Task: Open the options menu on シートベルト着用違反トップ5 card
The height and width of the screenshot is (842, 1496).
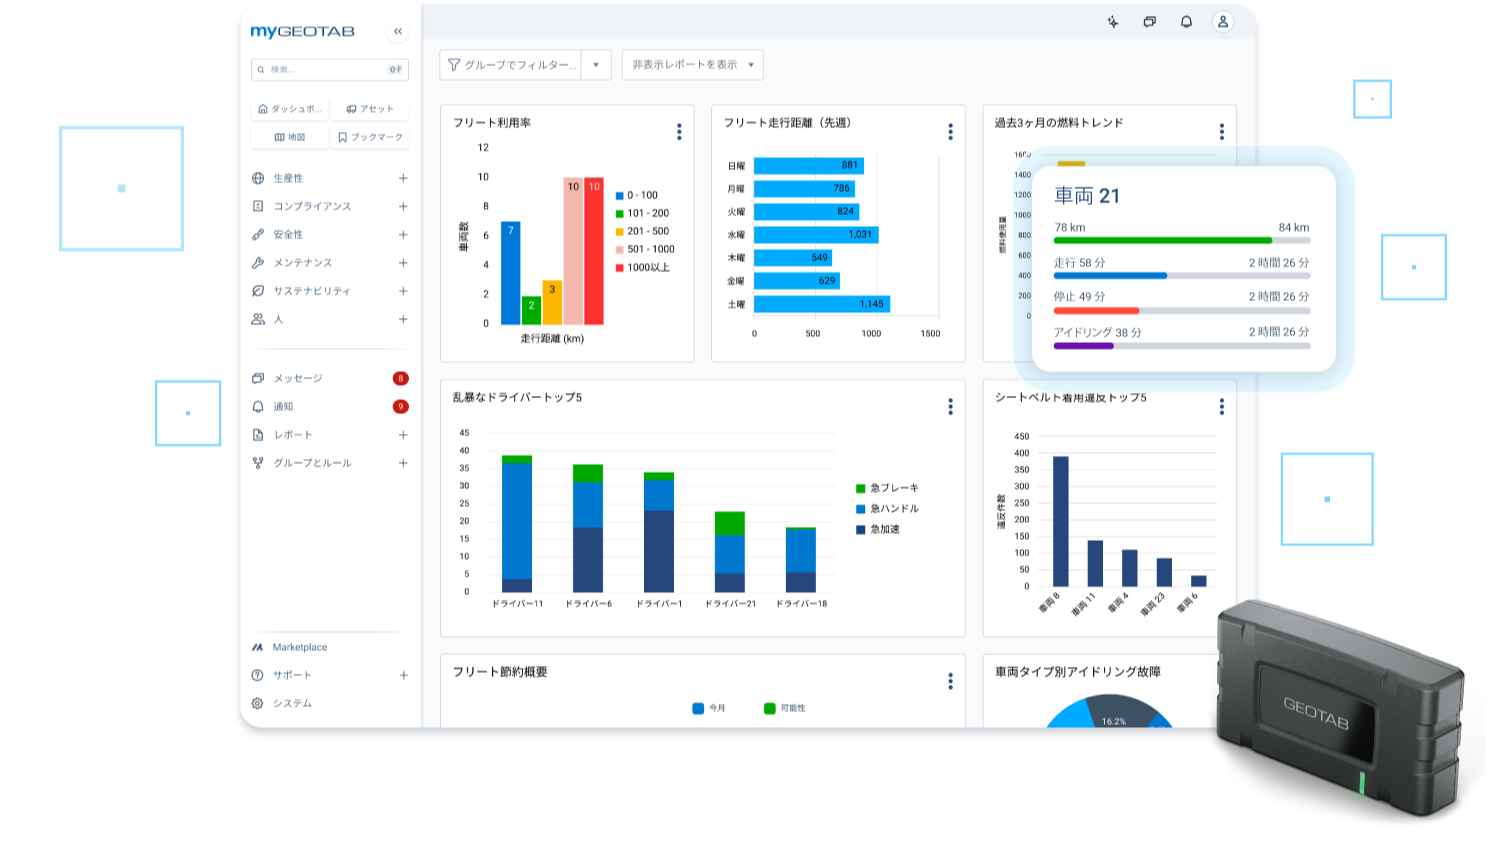Action: pyautogui.click(x=1221, y=407)
